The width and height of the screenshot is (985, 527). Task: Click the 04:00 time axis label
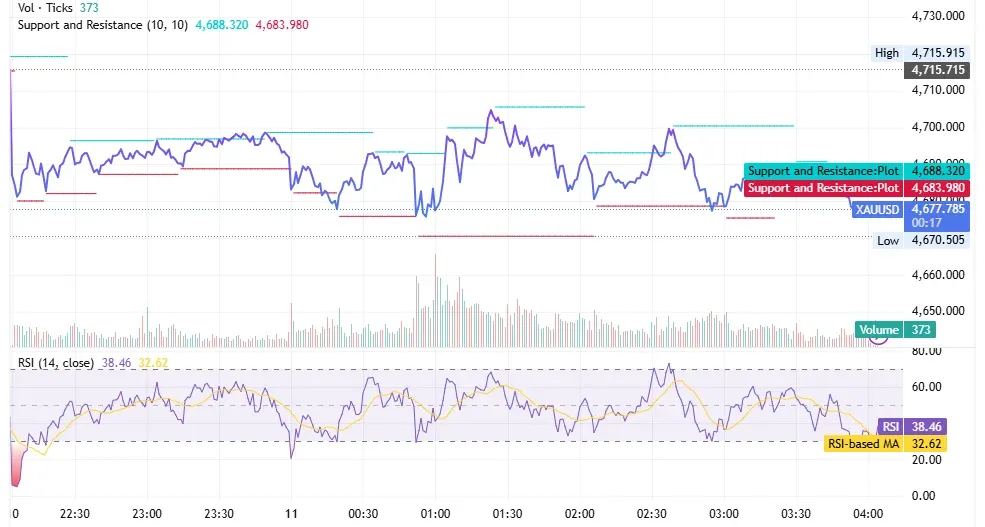[868, 514]
